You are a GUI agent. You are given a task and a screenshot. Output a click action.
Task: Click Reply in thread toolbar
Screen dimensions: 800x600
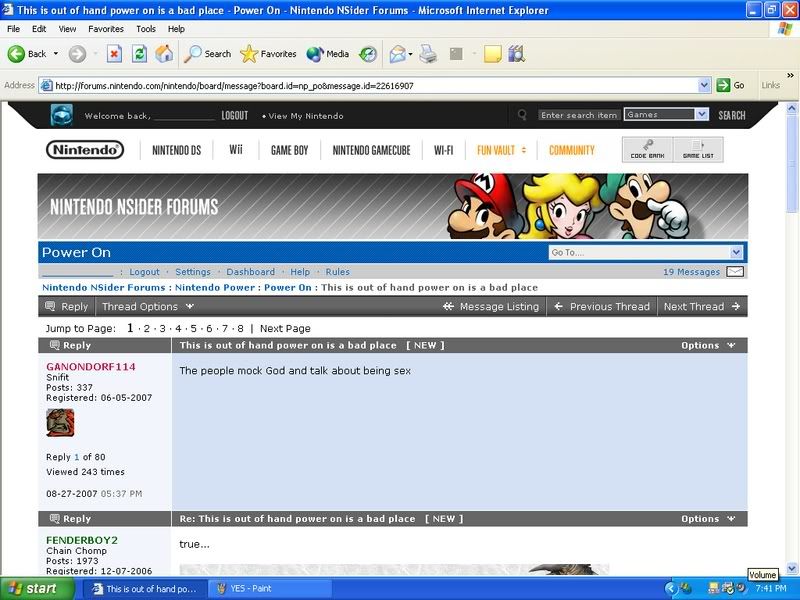pos(67,307)
